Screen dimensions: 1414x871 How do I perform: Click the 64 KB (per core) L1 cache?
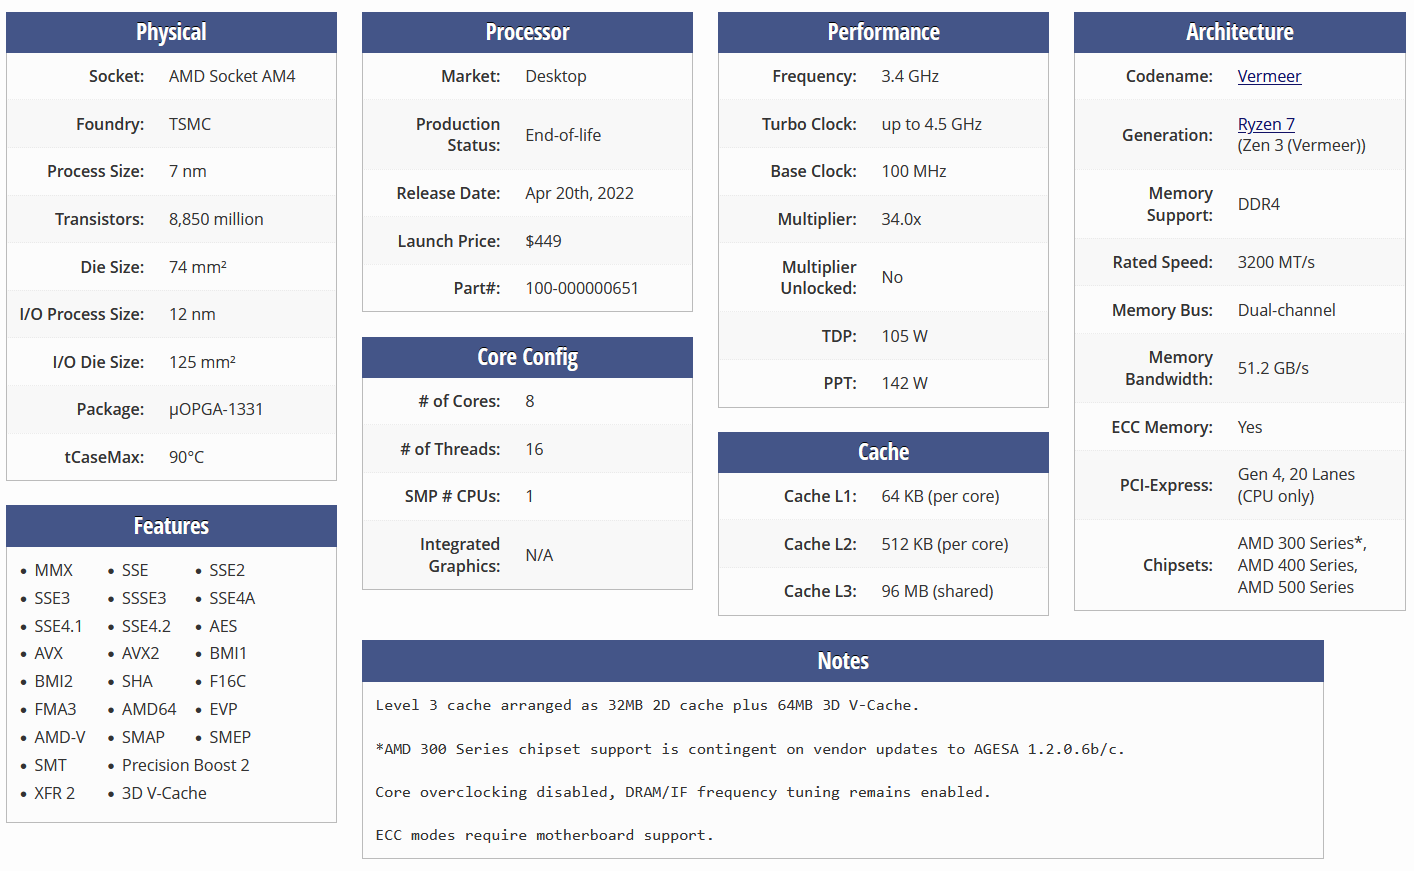click(940, 496)
